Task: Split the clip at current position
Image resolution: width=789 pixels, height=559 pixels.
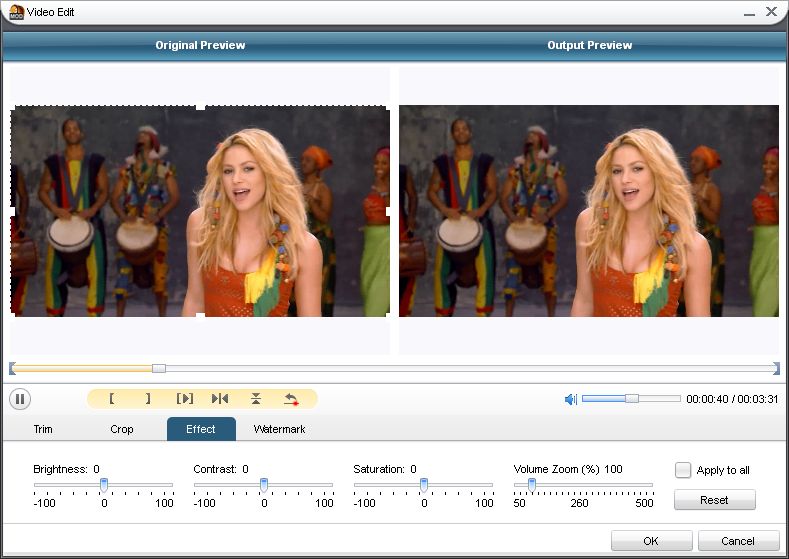Action: [x=220, y=398]
